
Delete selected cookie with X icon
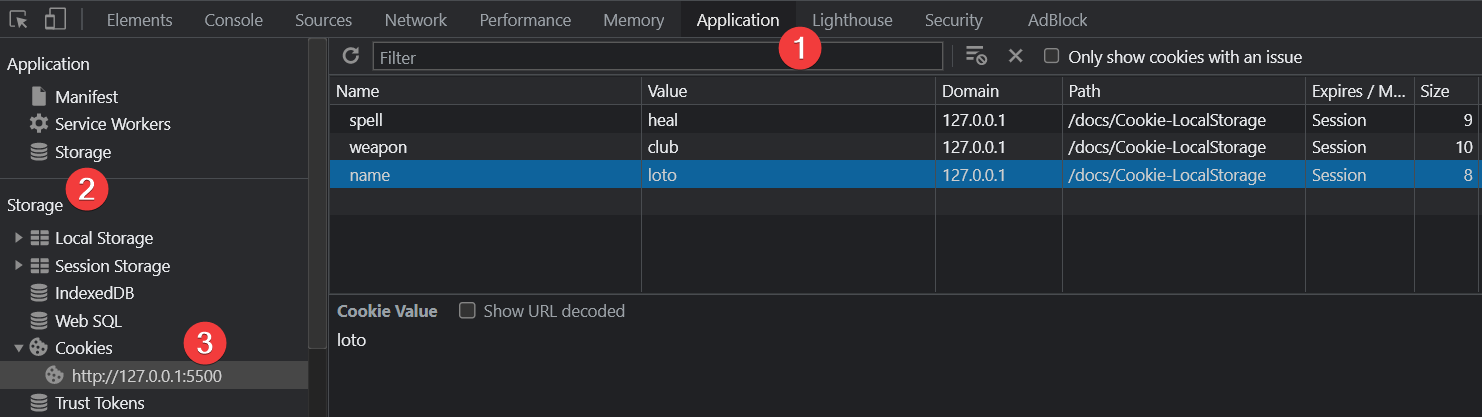1015,56
